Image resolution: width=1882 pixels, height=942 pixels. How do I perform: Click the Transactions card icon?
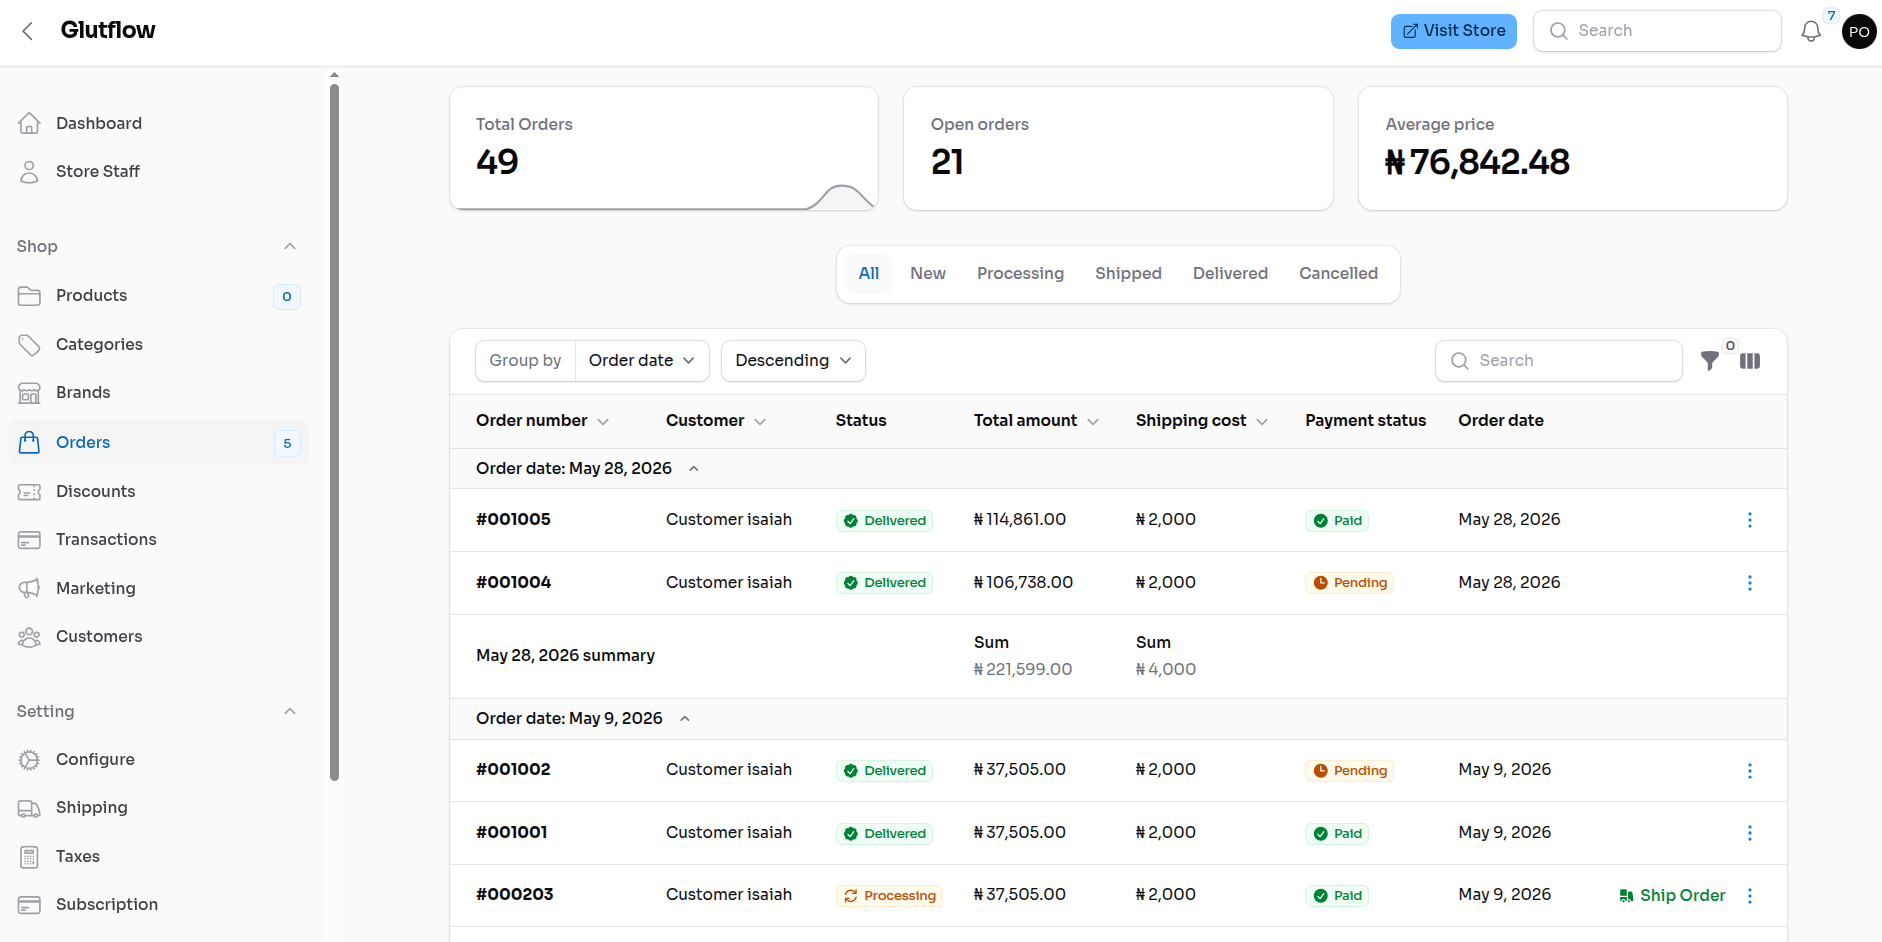[30, 540]
